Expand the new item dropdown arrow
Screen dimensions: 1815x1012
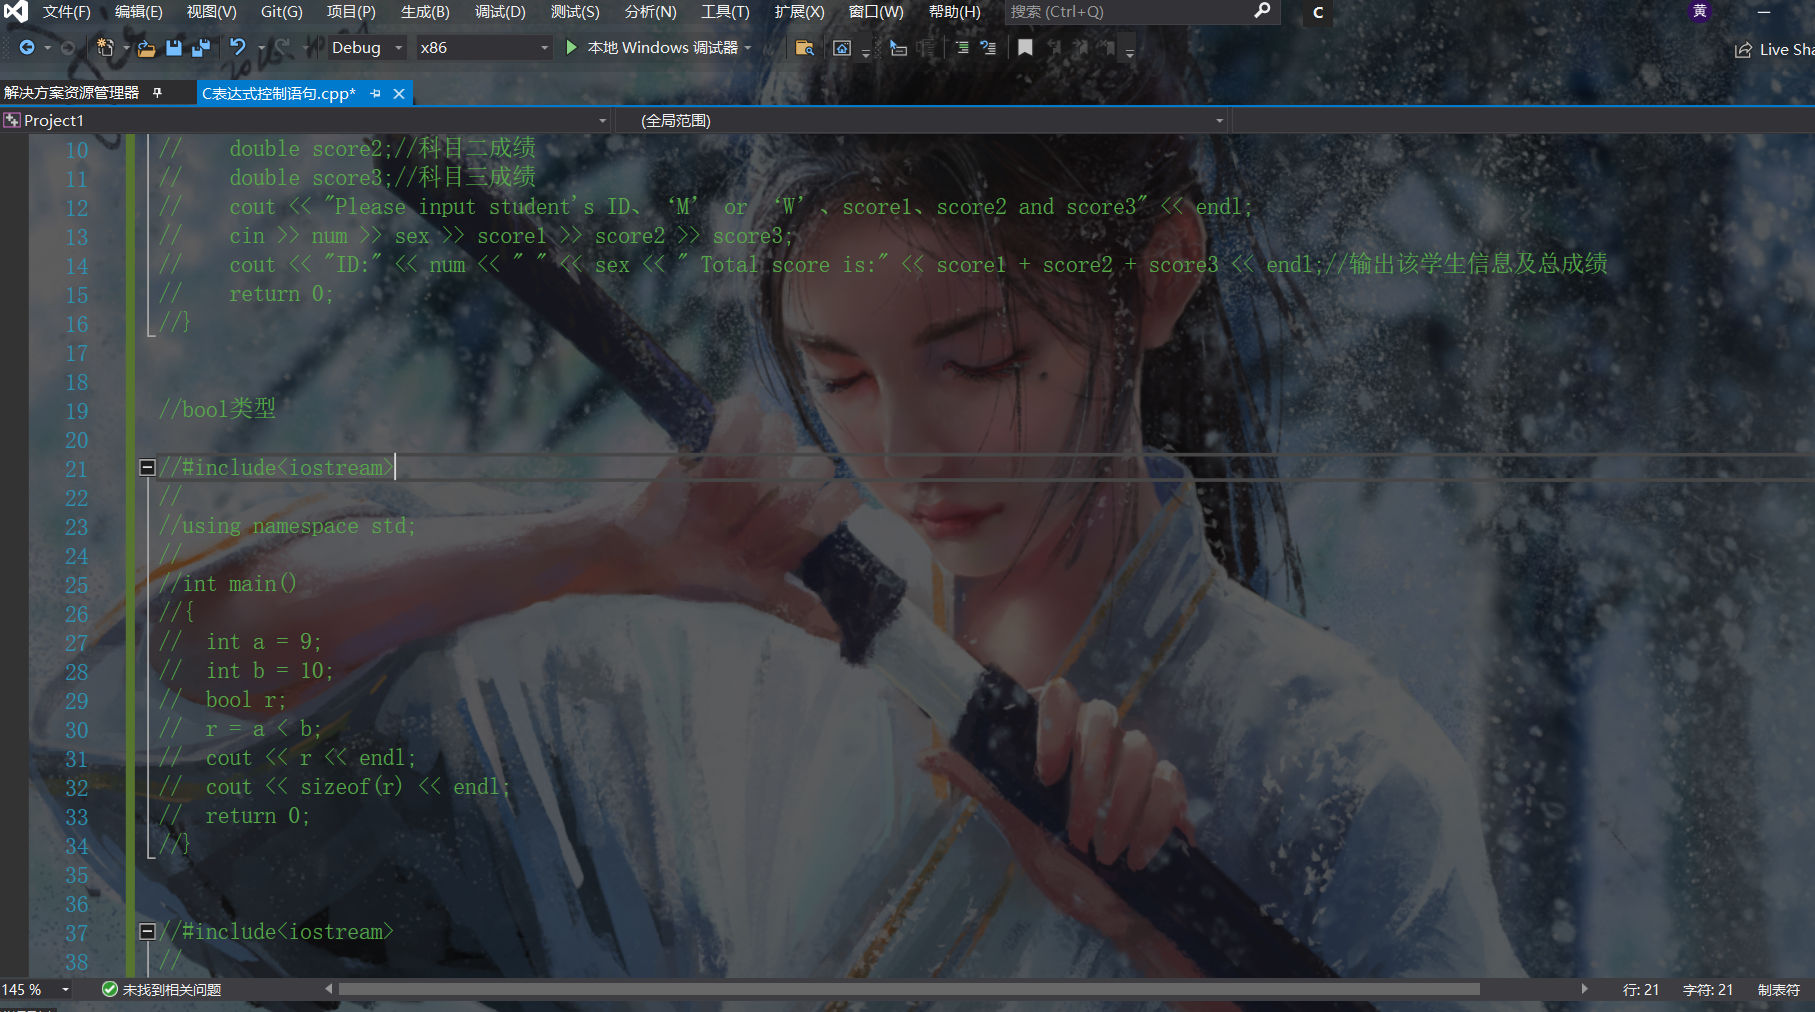pos(126,48)
